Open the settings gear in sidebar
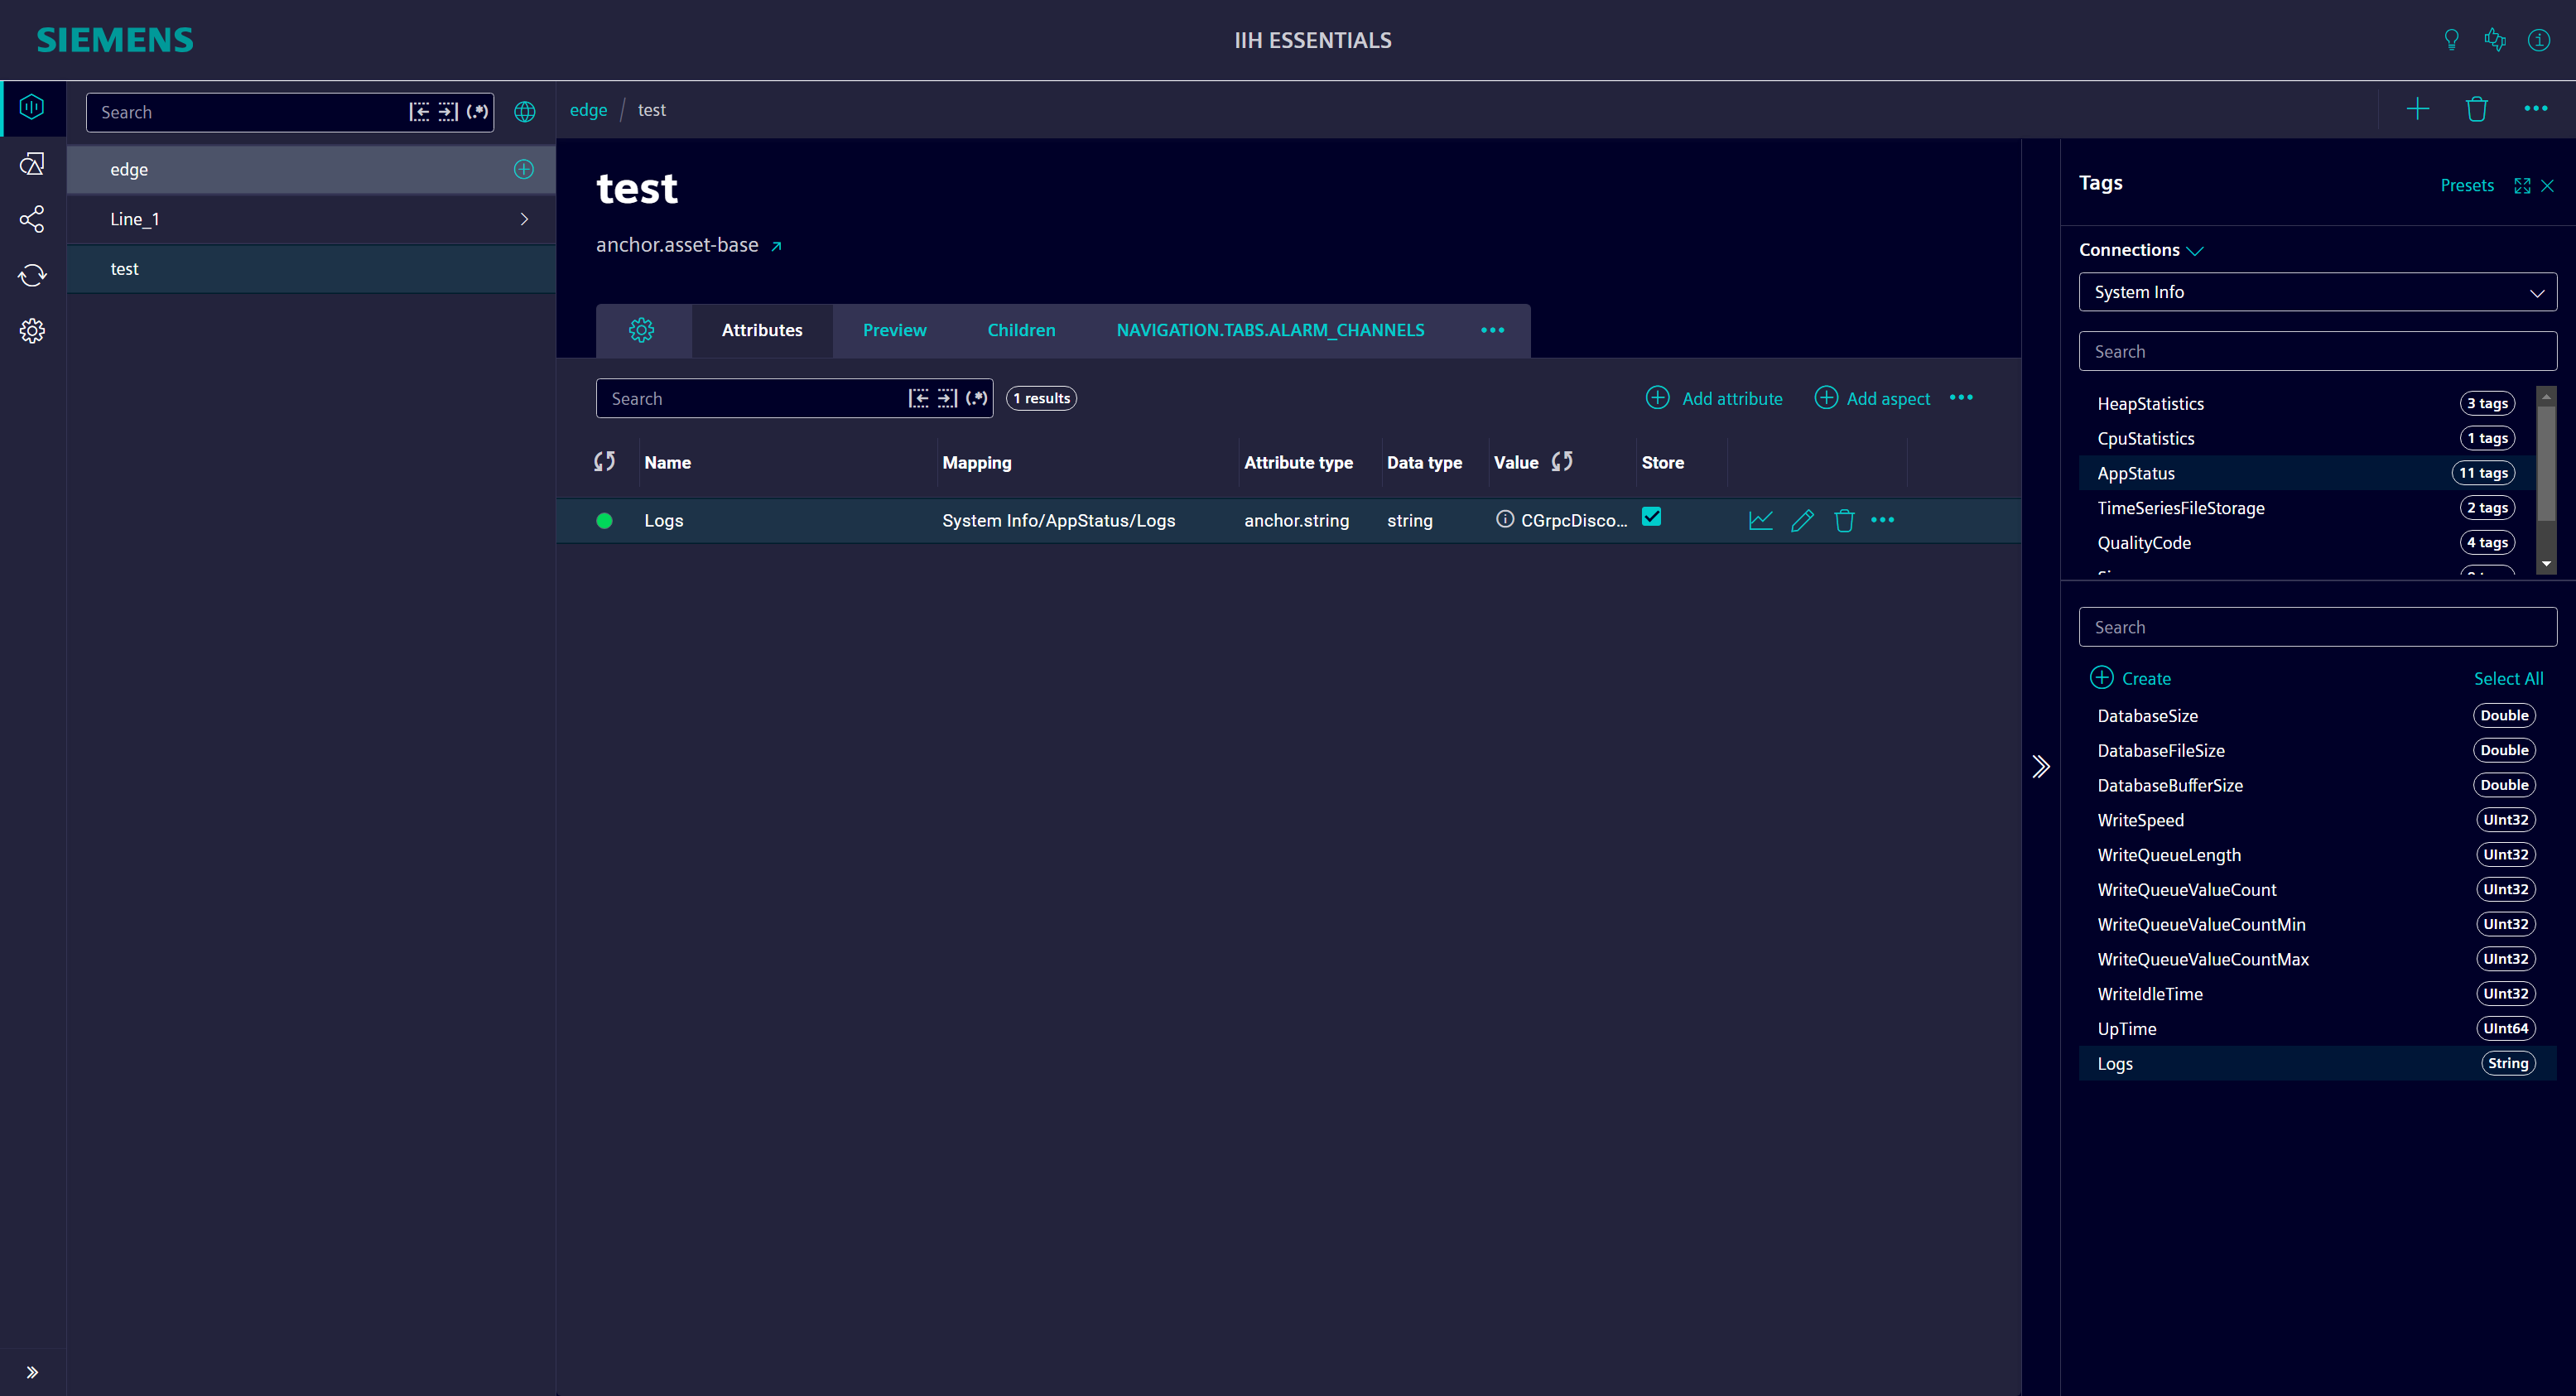 tap(32, 331)
